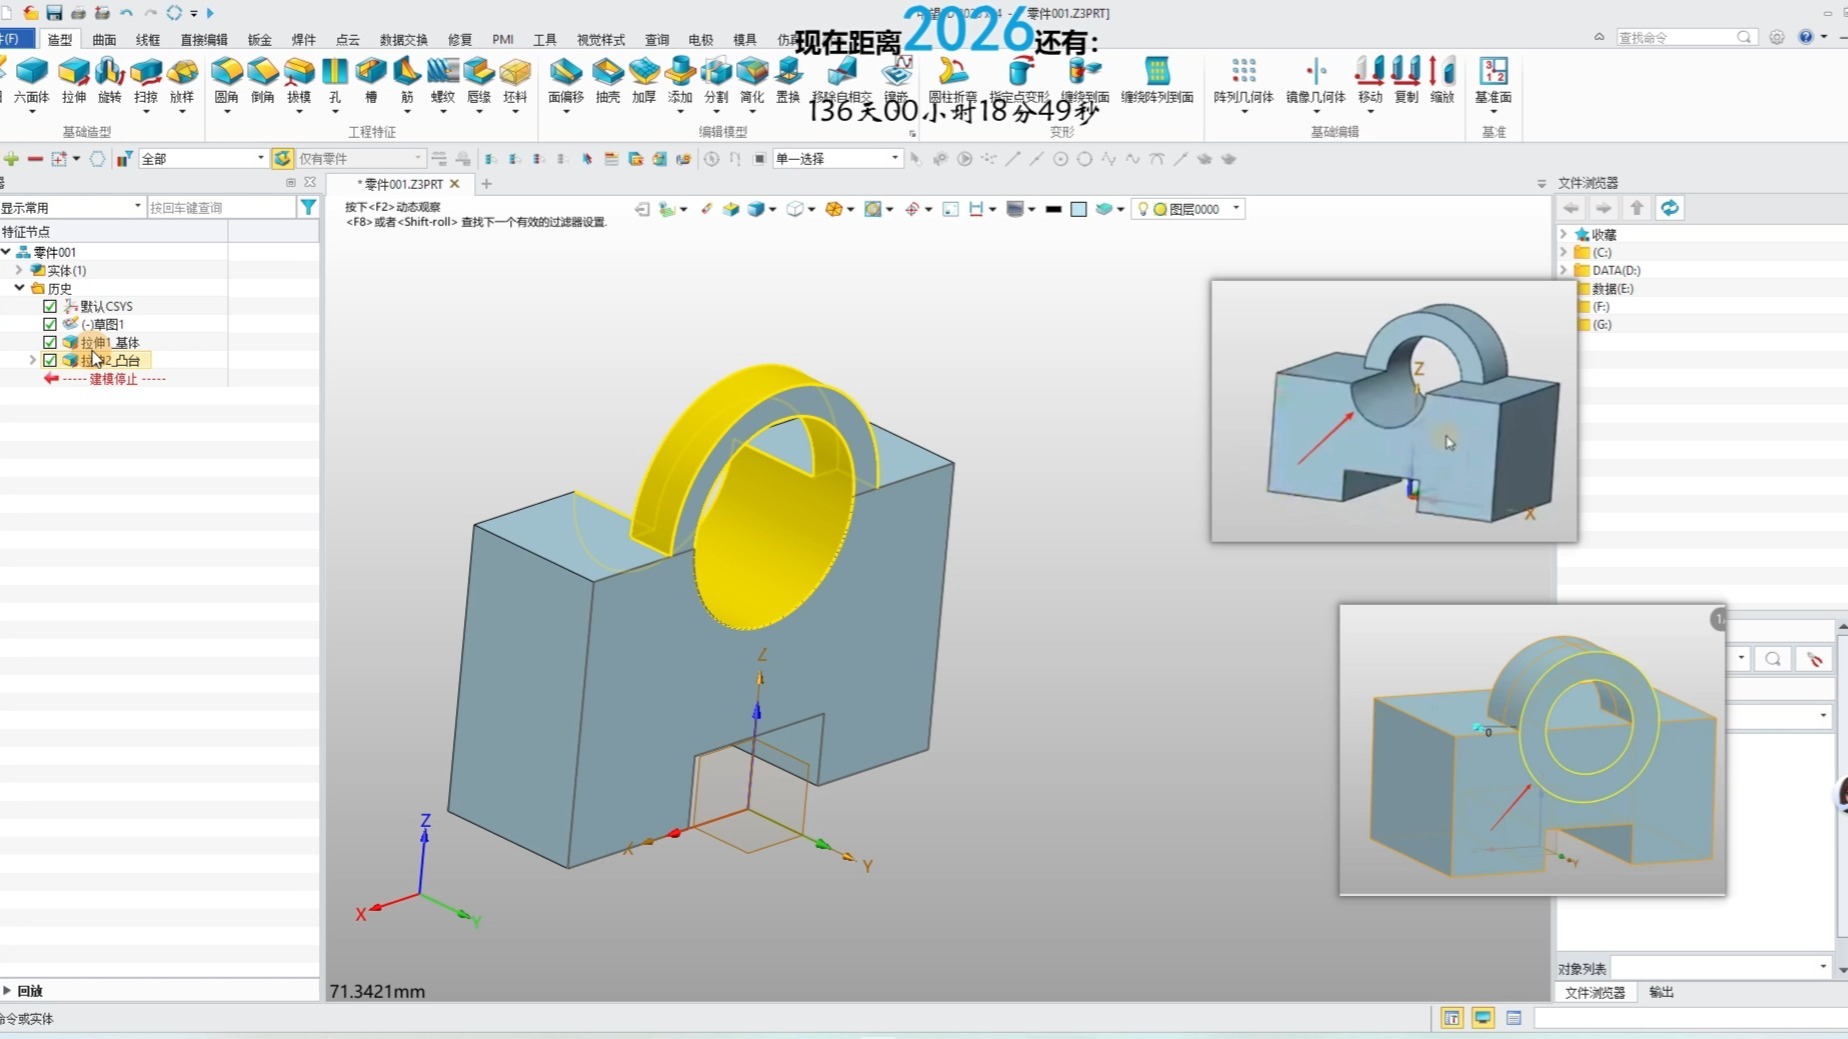The height and width of the screenshot is (1039, 1848).
Task: Click the top-right reference thumbnail image
Action: pyautogui.click(x=1394, y=411)
